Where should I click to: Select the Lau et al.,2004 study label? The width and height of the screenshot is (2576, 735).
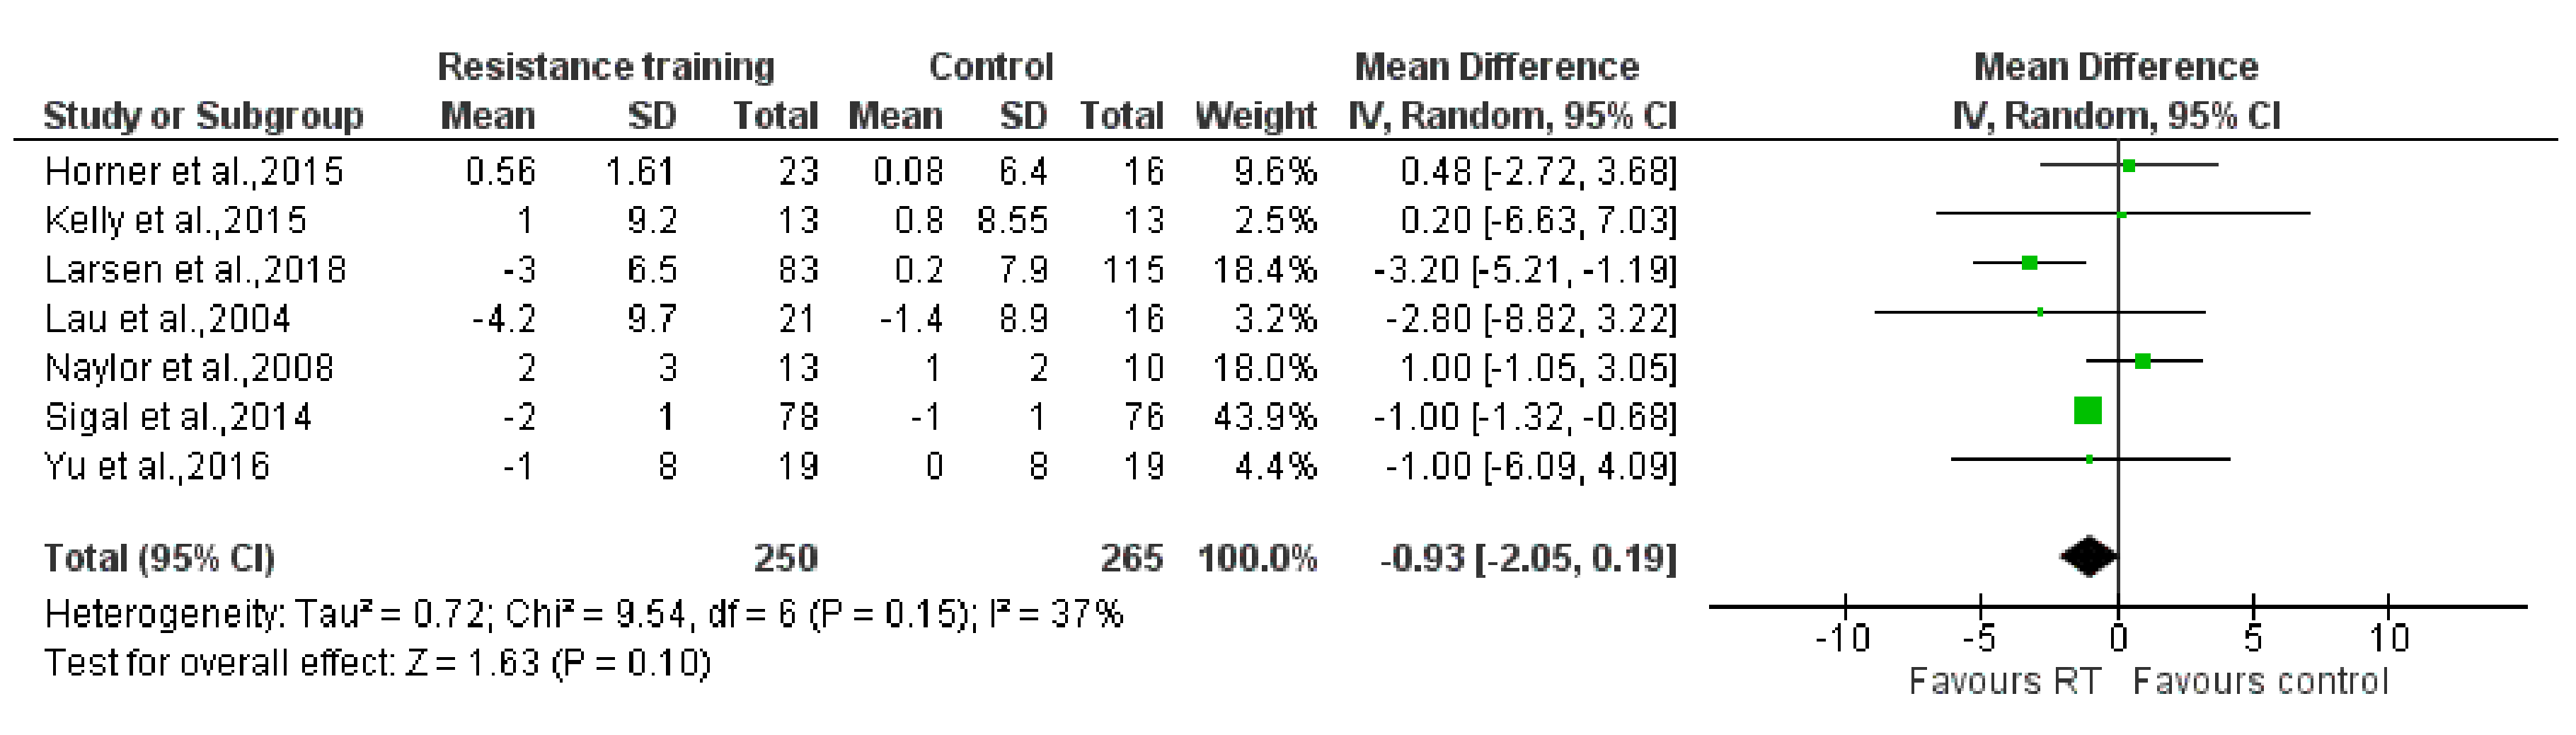pyautogui.click(x=168, y=319)
